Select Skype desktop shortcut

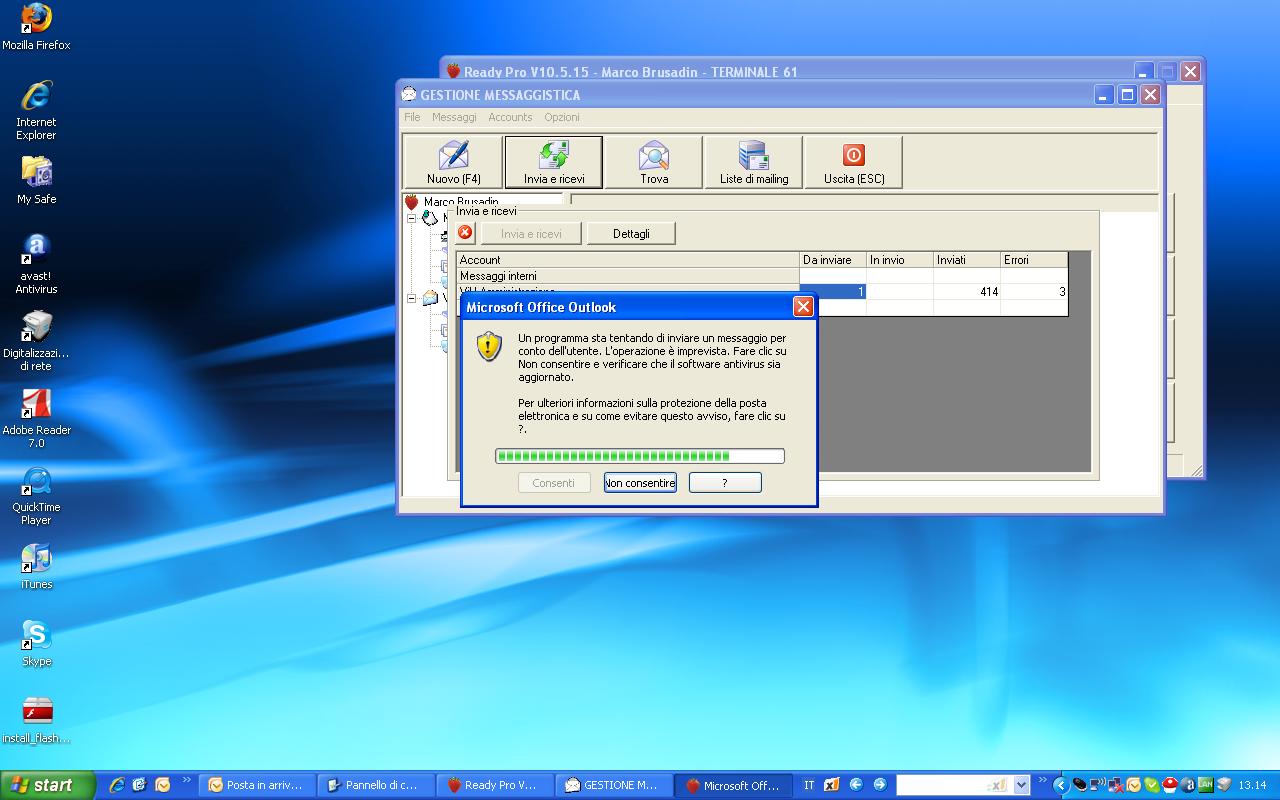point(36,643)
